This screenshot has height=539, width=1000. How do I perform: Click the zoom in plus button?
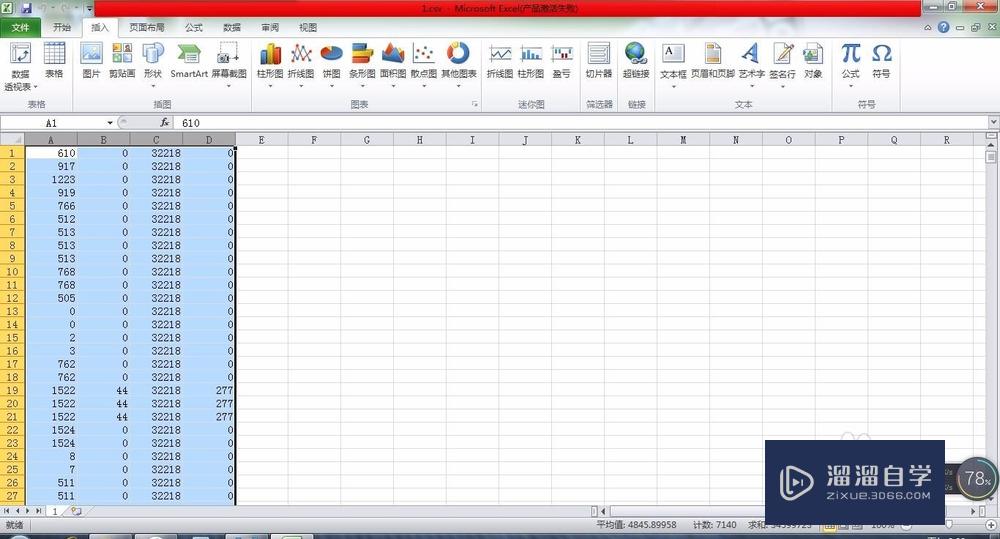pyautogui.click(x=992, y=526)
